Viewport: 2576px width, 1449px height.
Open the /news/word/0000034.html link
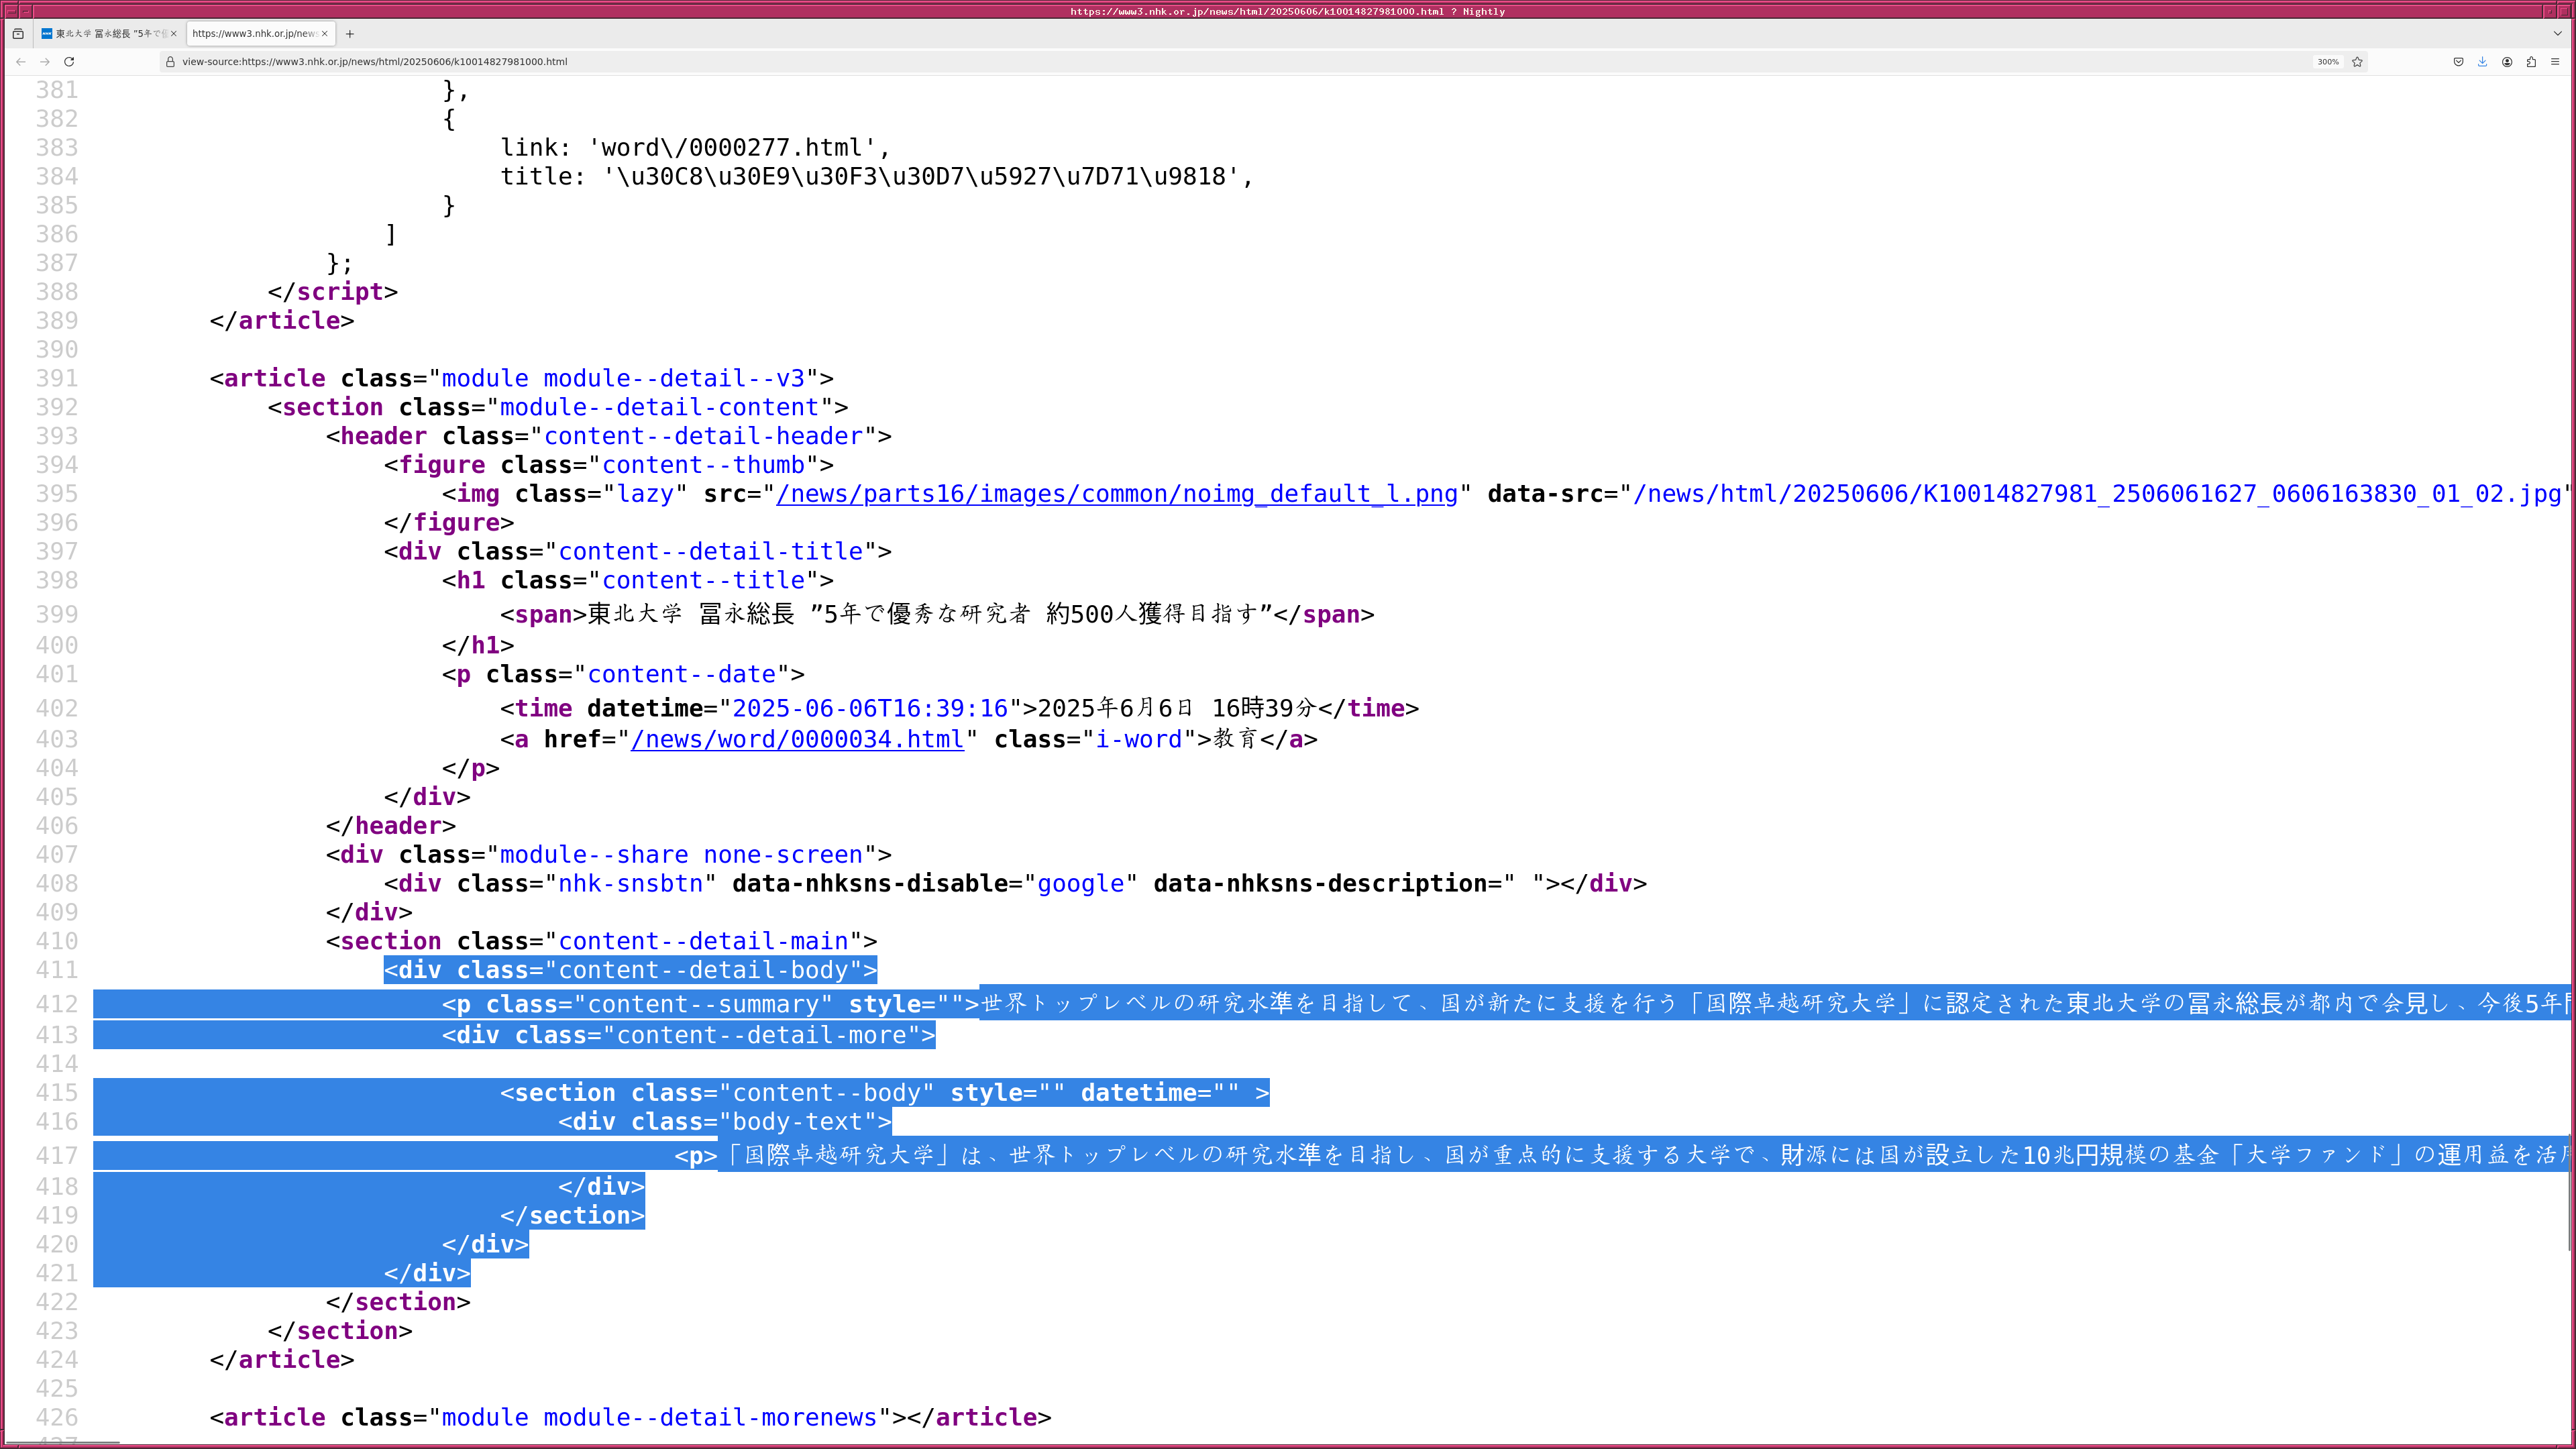(797, 739)
